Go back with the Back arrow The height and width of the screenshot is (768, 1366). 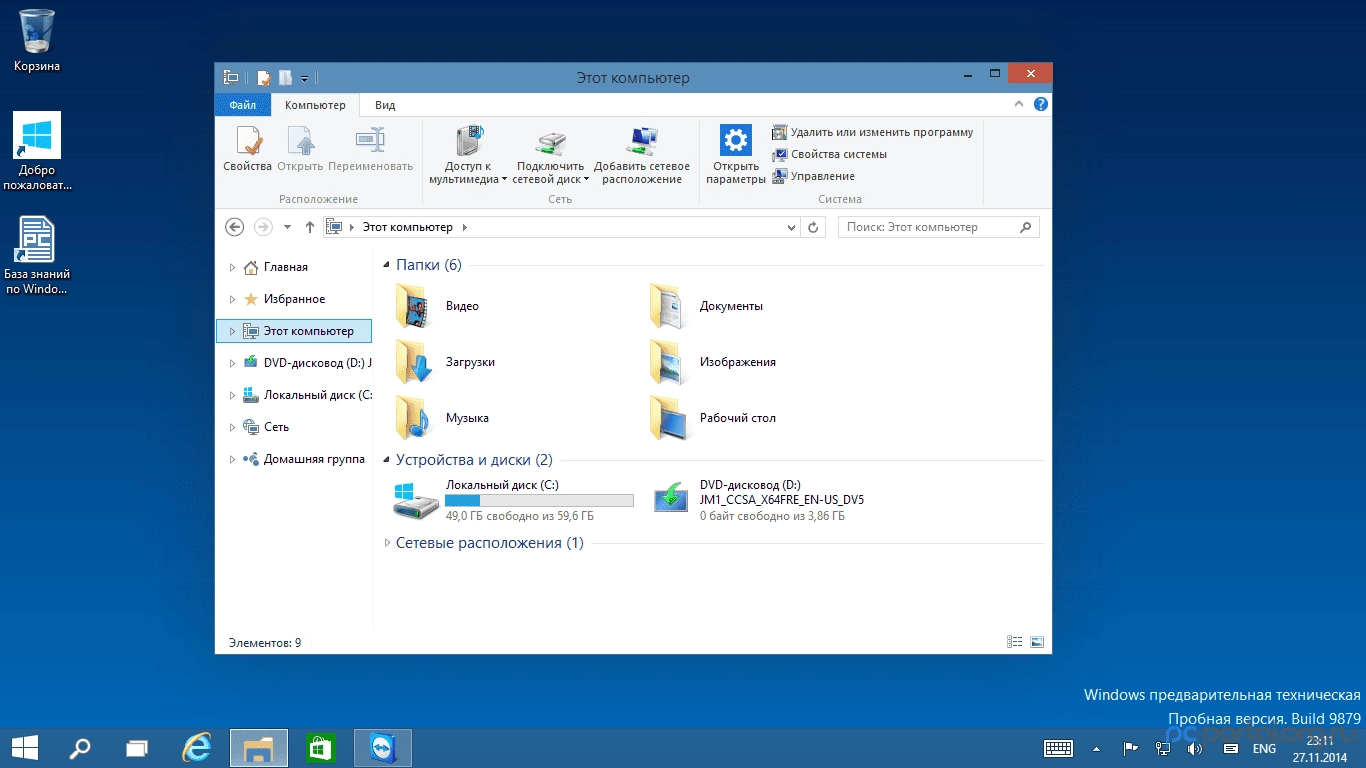(235, 227)
